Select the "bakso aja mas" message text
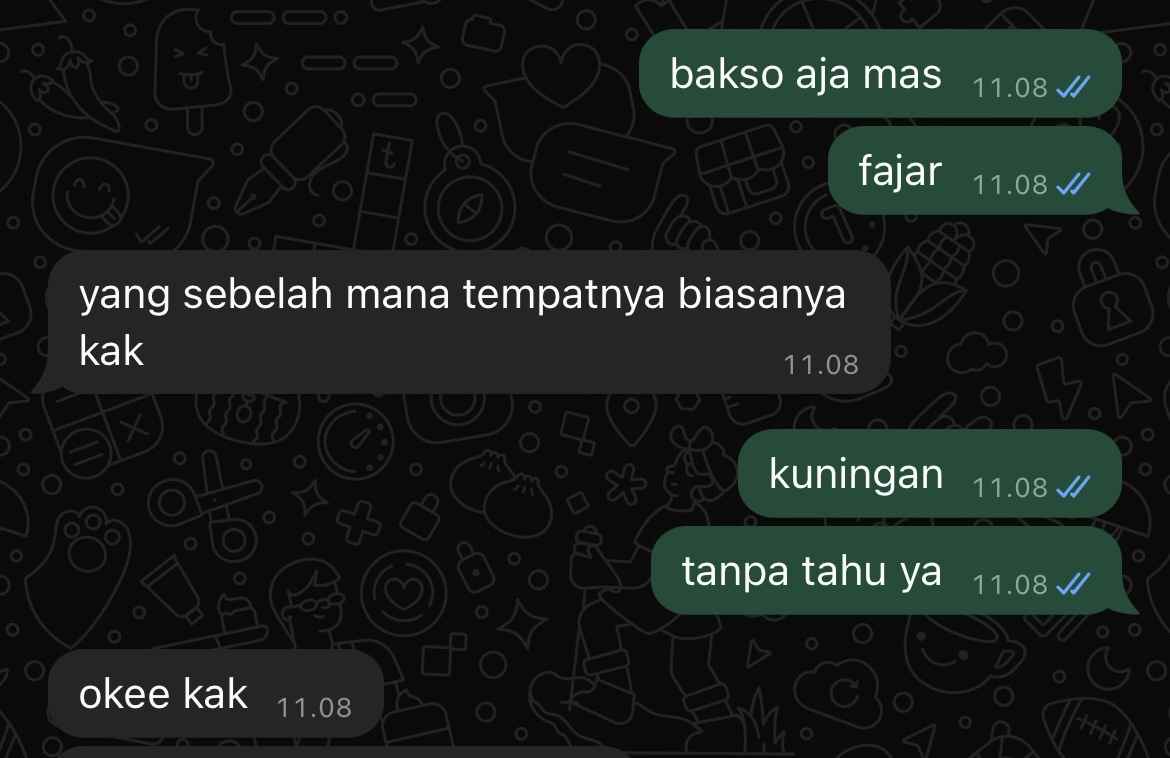Viewport: 1170px width, 758px height. [x=806, y=75]
